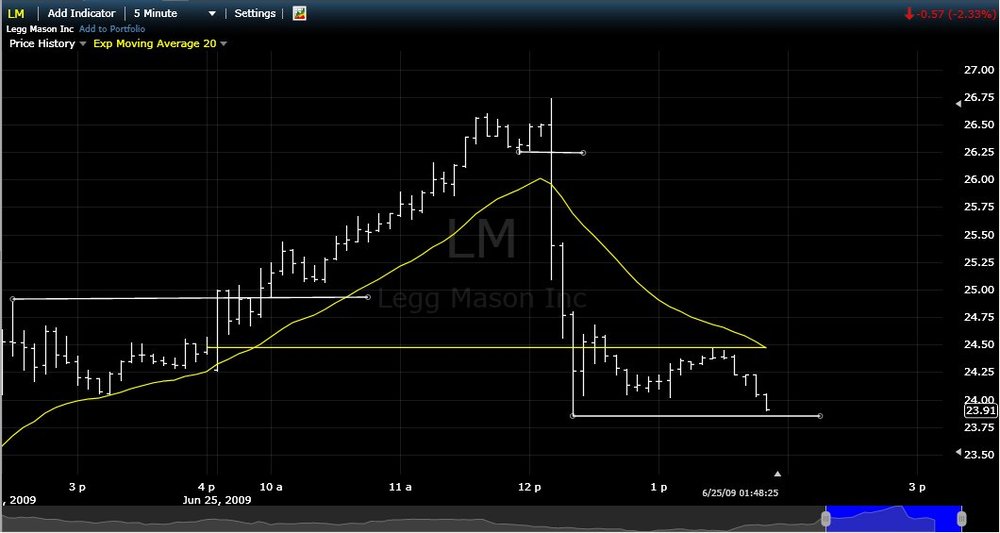Click the 24.50 price axis label
1000x533 pixels.
pos(980,345)
